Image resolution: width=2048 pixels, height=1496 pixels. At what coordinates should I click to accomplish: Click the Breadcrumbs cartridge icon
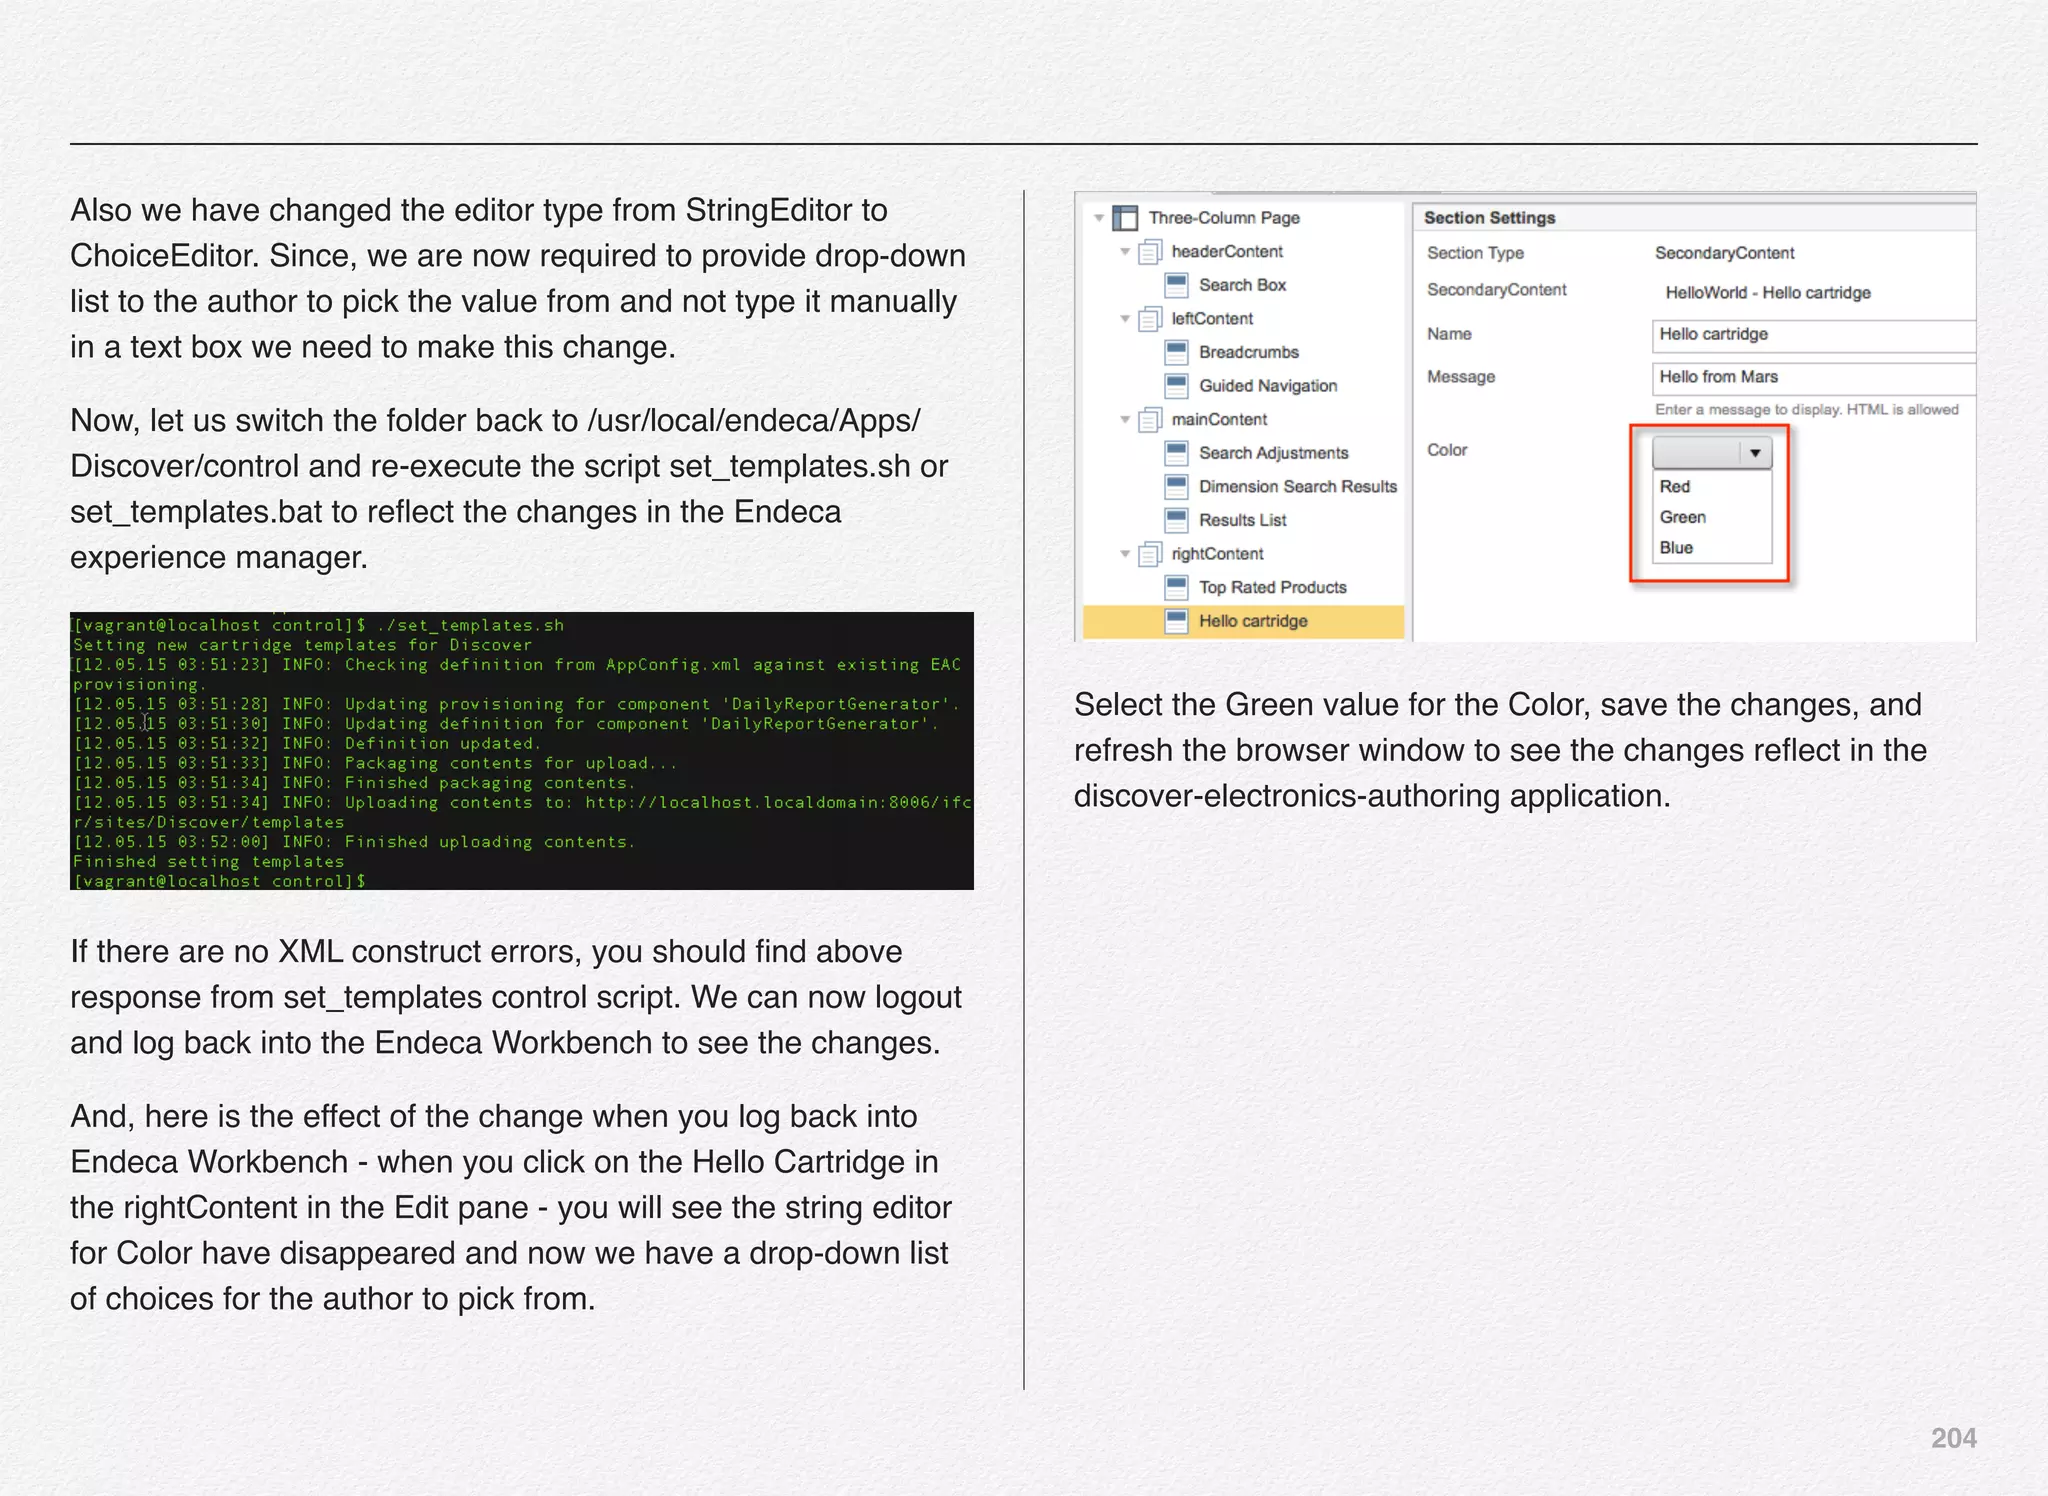click(x=1177, y=352)
